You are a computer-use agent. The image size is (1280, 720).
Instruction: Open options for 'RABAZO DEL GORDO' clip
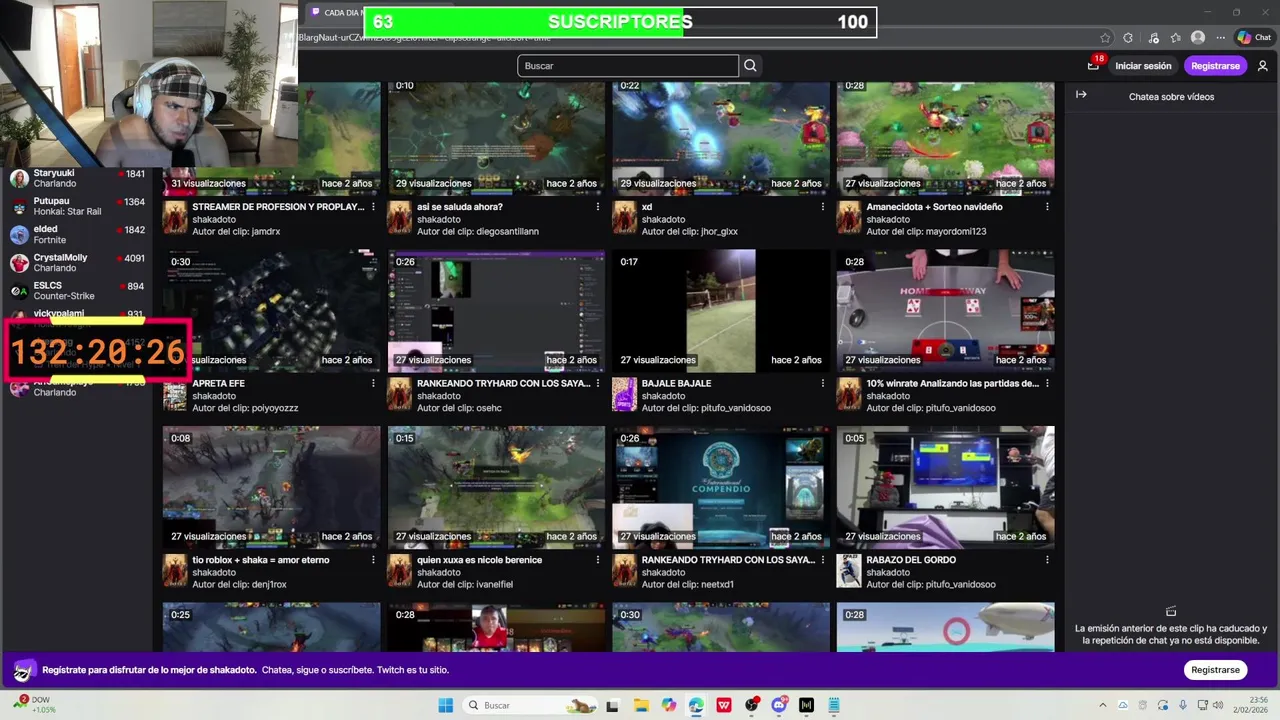tap(1047, 560)
